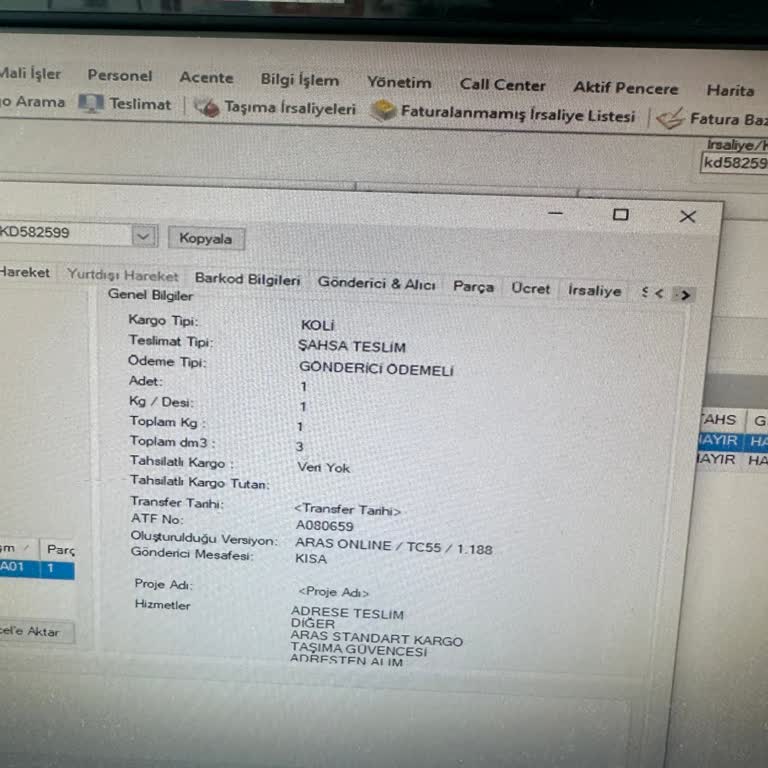Click the KOLİ cargo type value

coord(317,325)
